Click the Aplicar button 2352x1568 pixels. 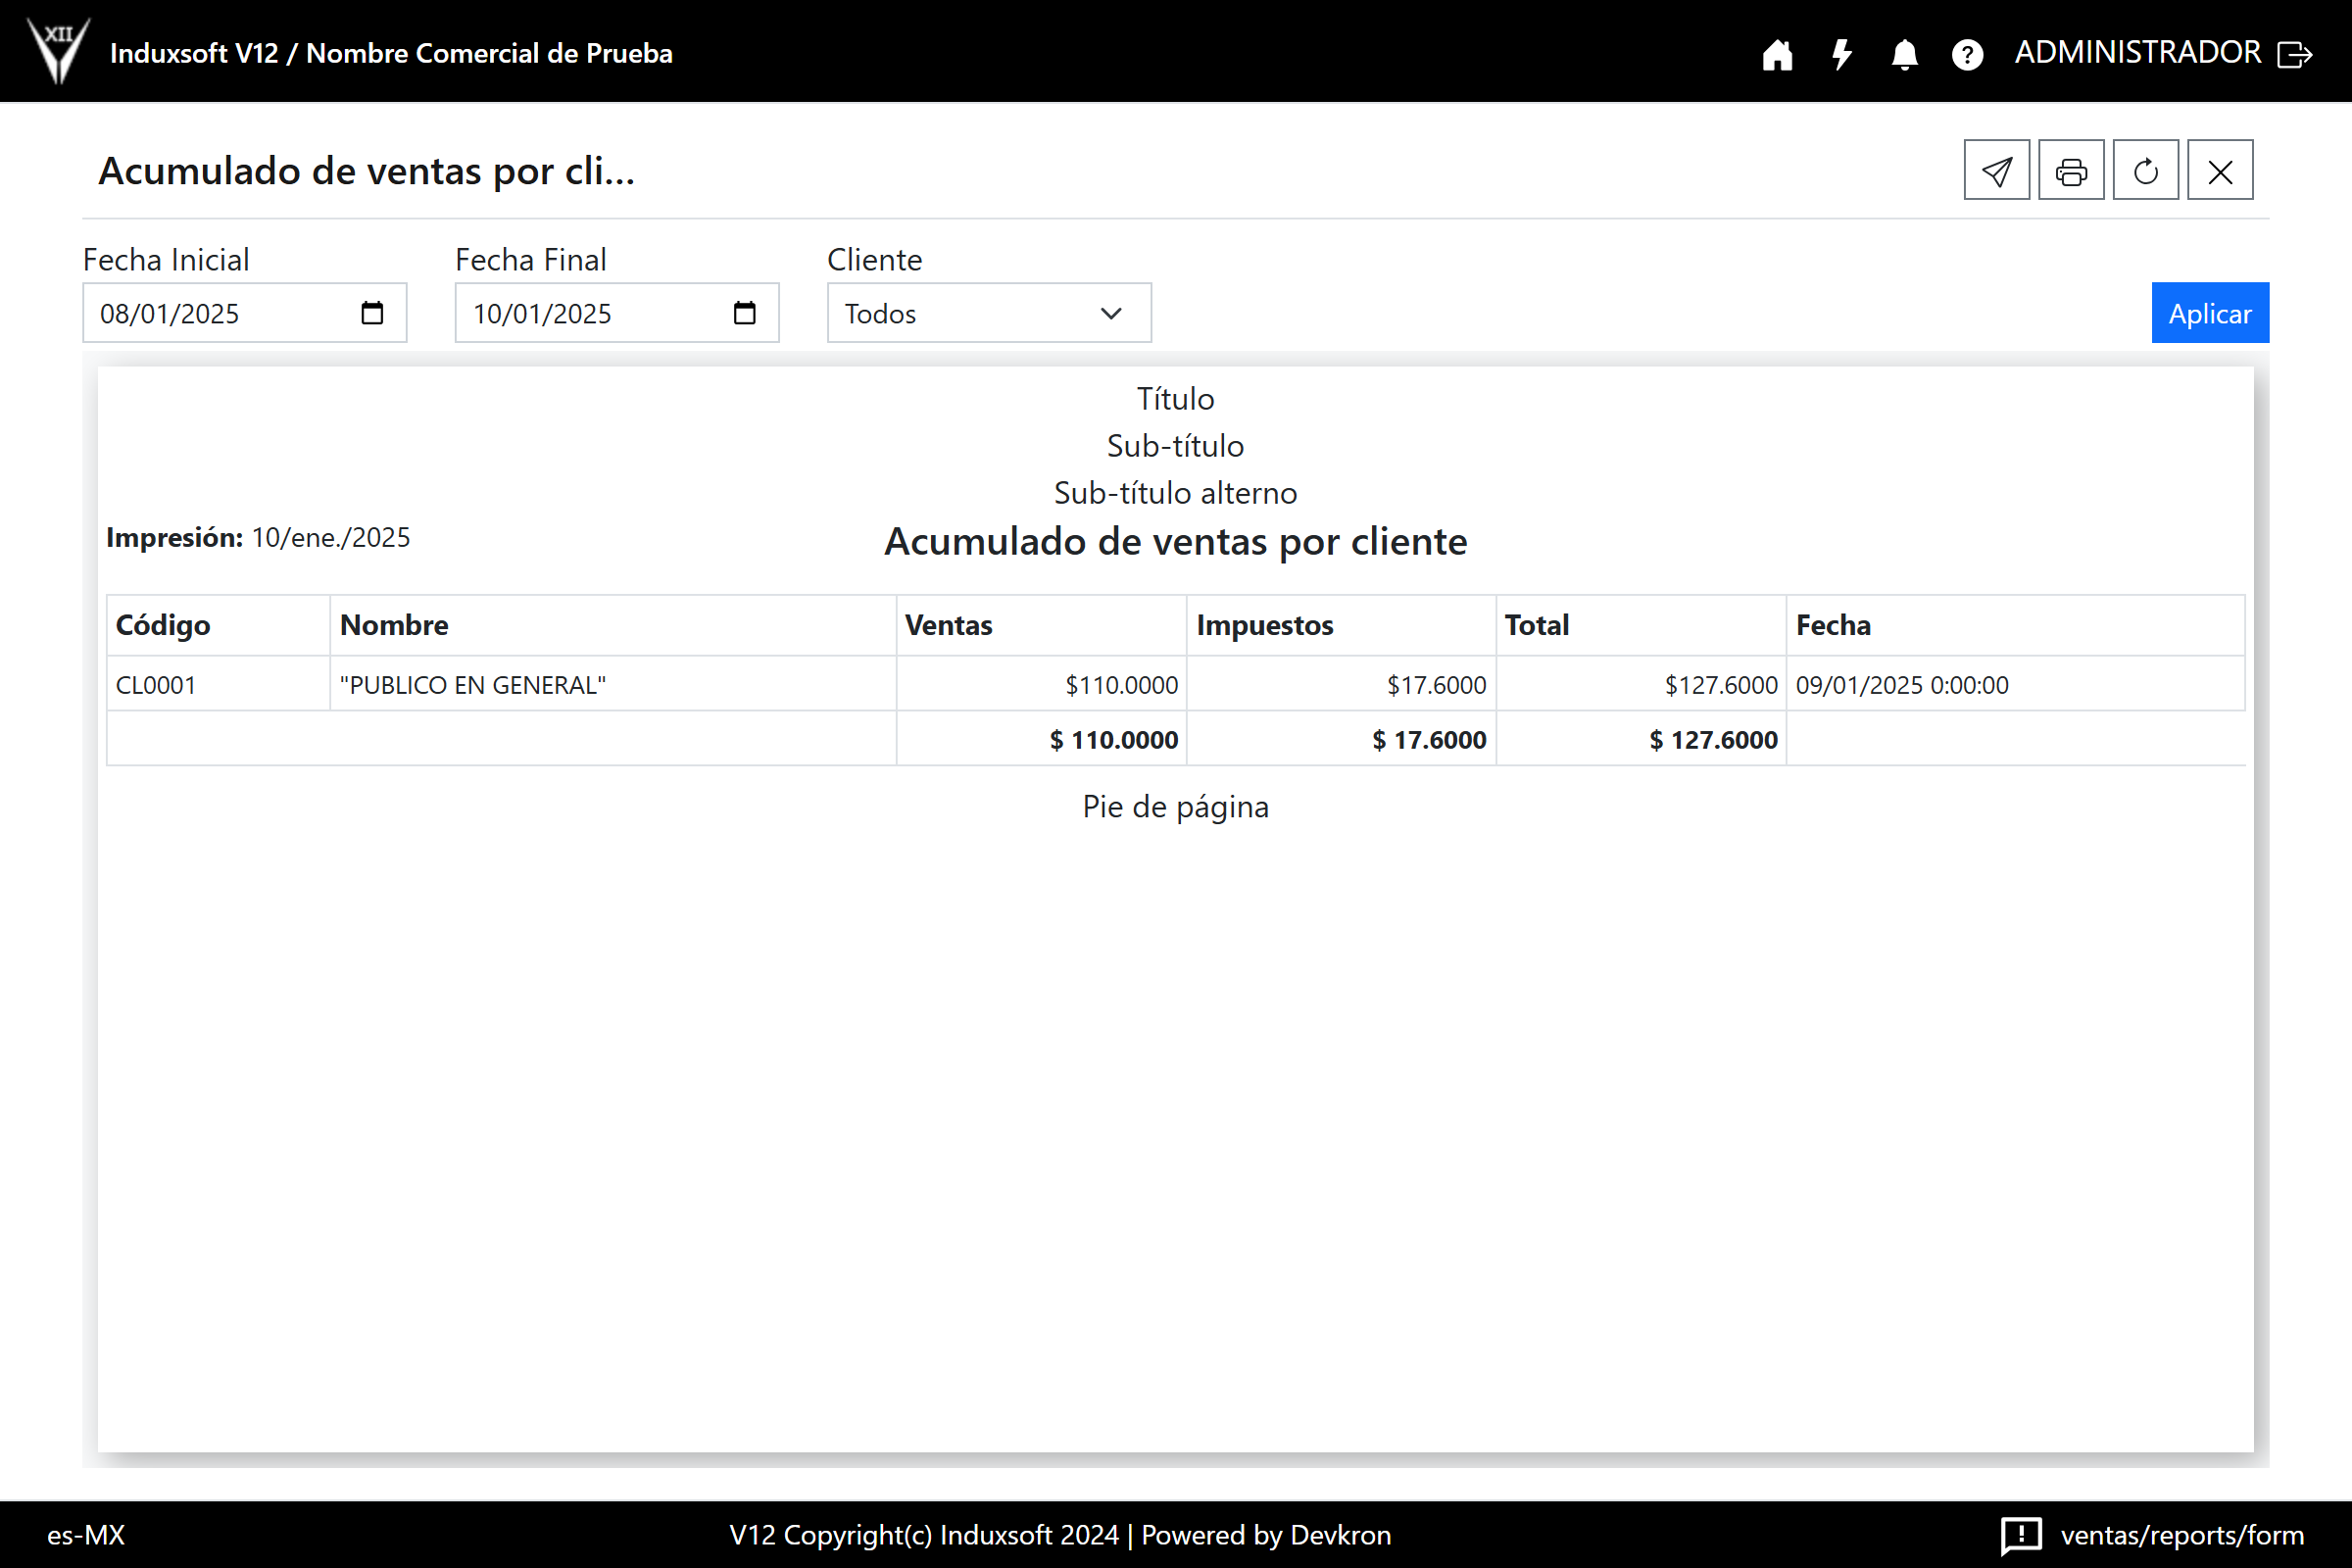click(x=2209, y=313)
